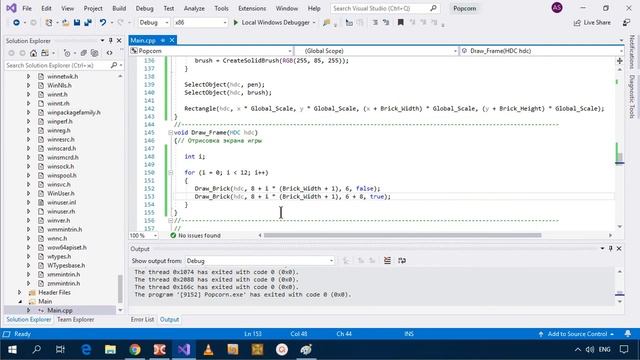Viewport: 640px width, 360px height.
Task: Click the editor horizontal scrollbar
Action: [x=402, y=235]
